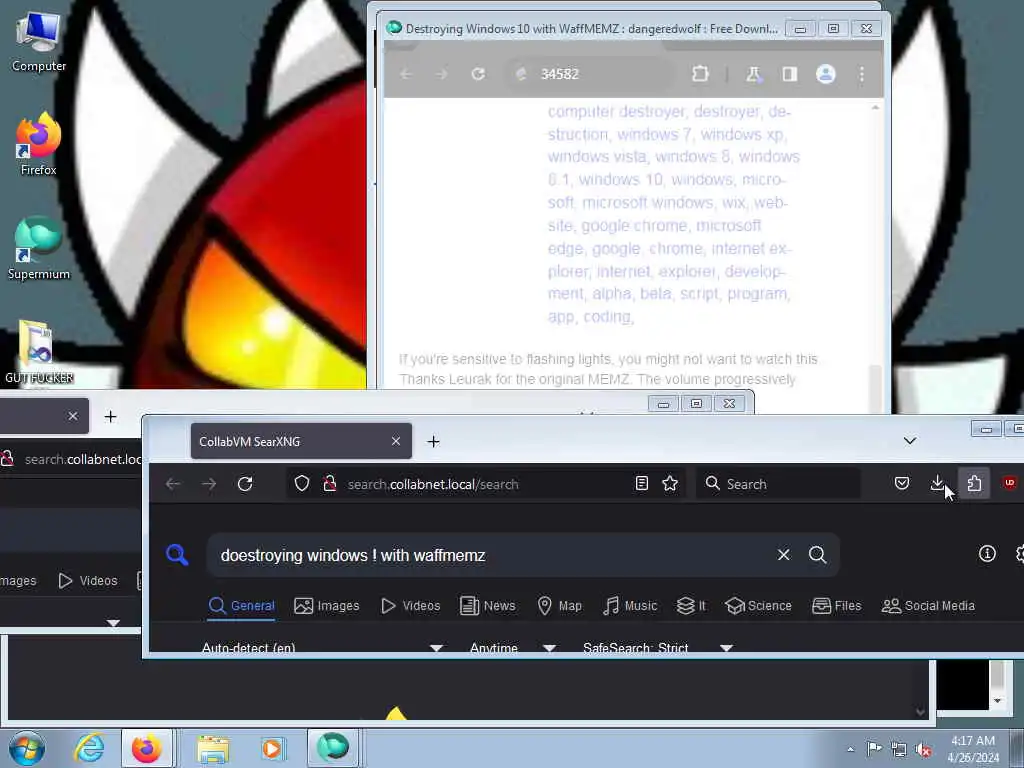Go forward in the Supermium window
The height and width of the screenshot is (768, 1024).
click(442, 74)
